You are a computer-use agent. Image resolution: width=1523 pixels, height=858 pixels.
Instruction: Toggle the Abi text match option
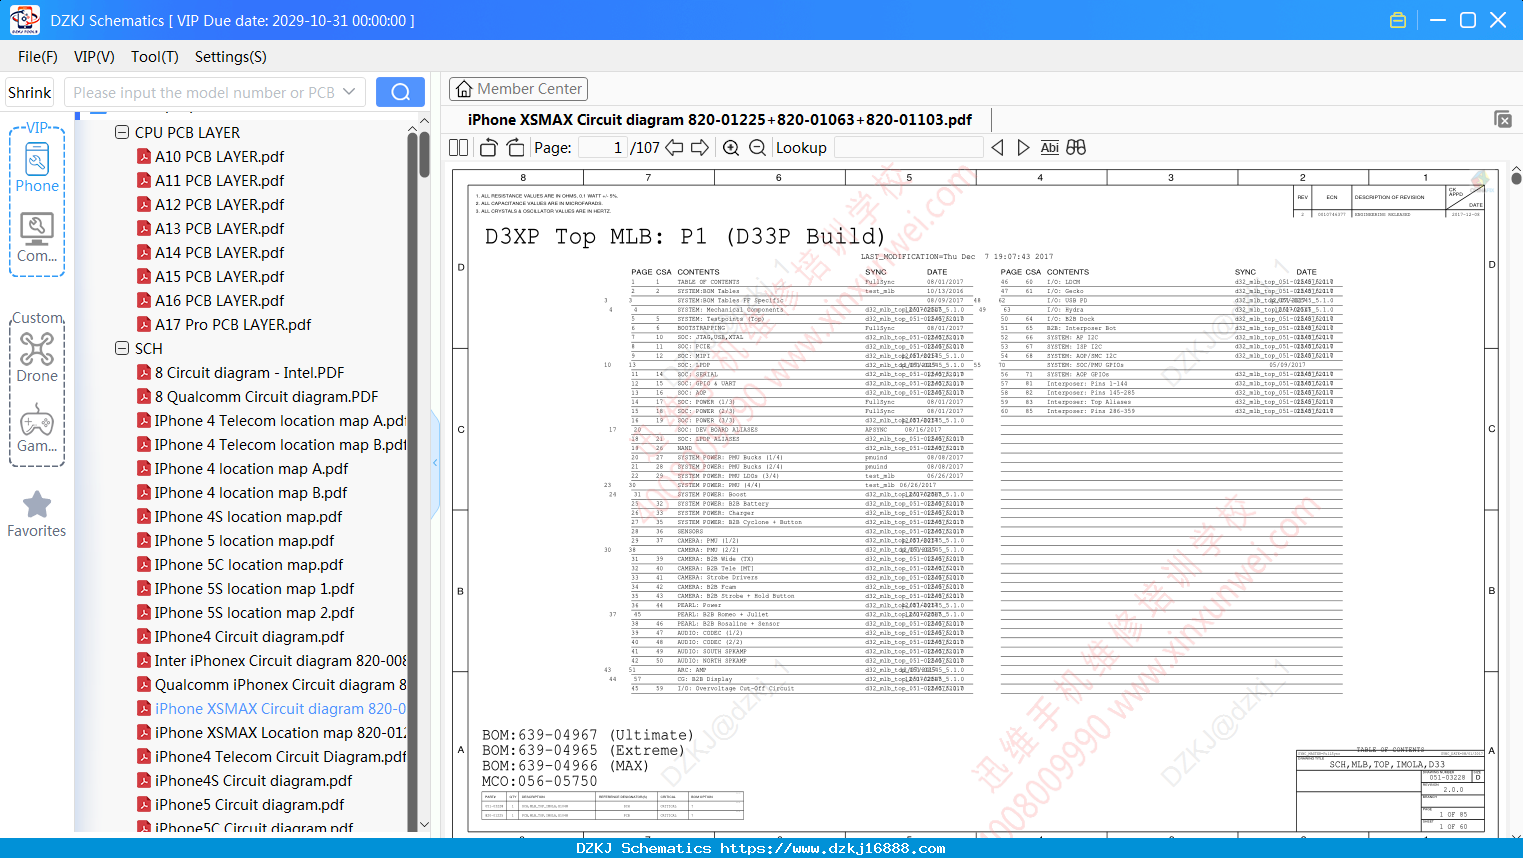tap(1049, 147)
